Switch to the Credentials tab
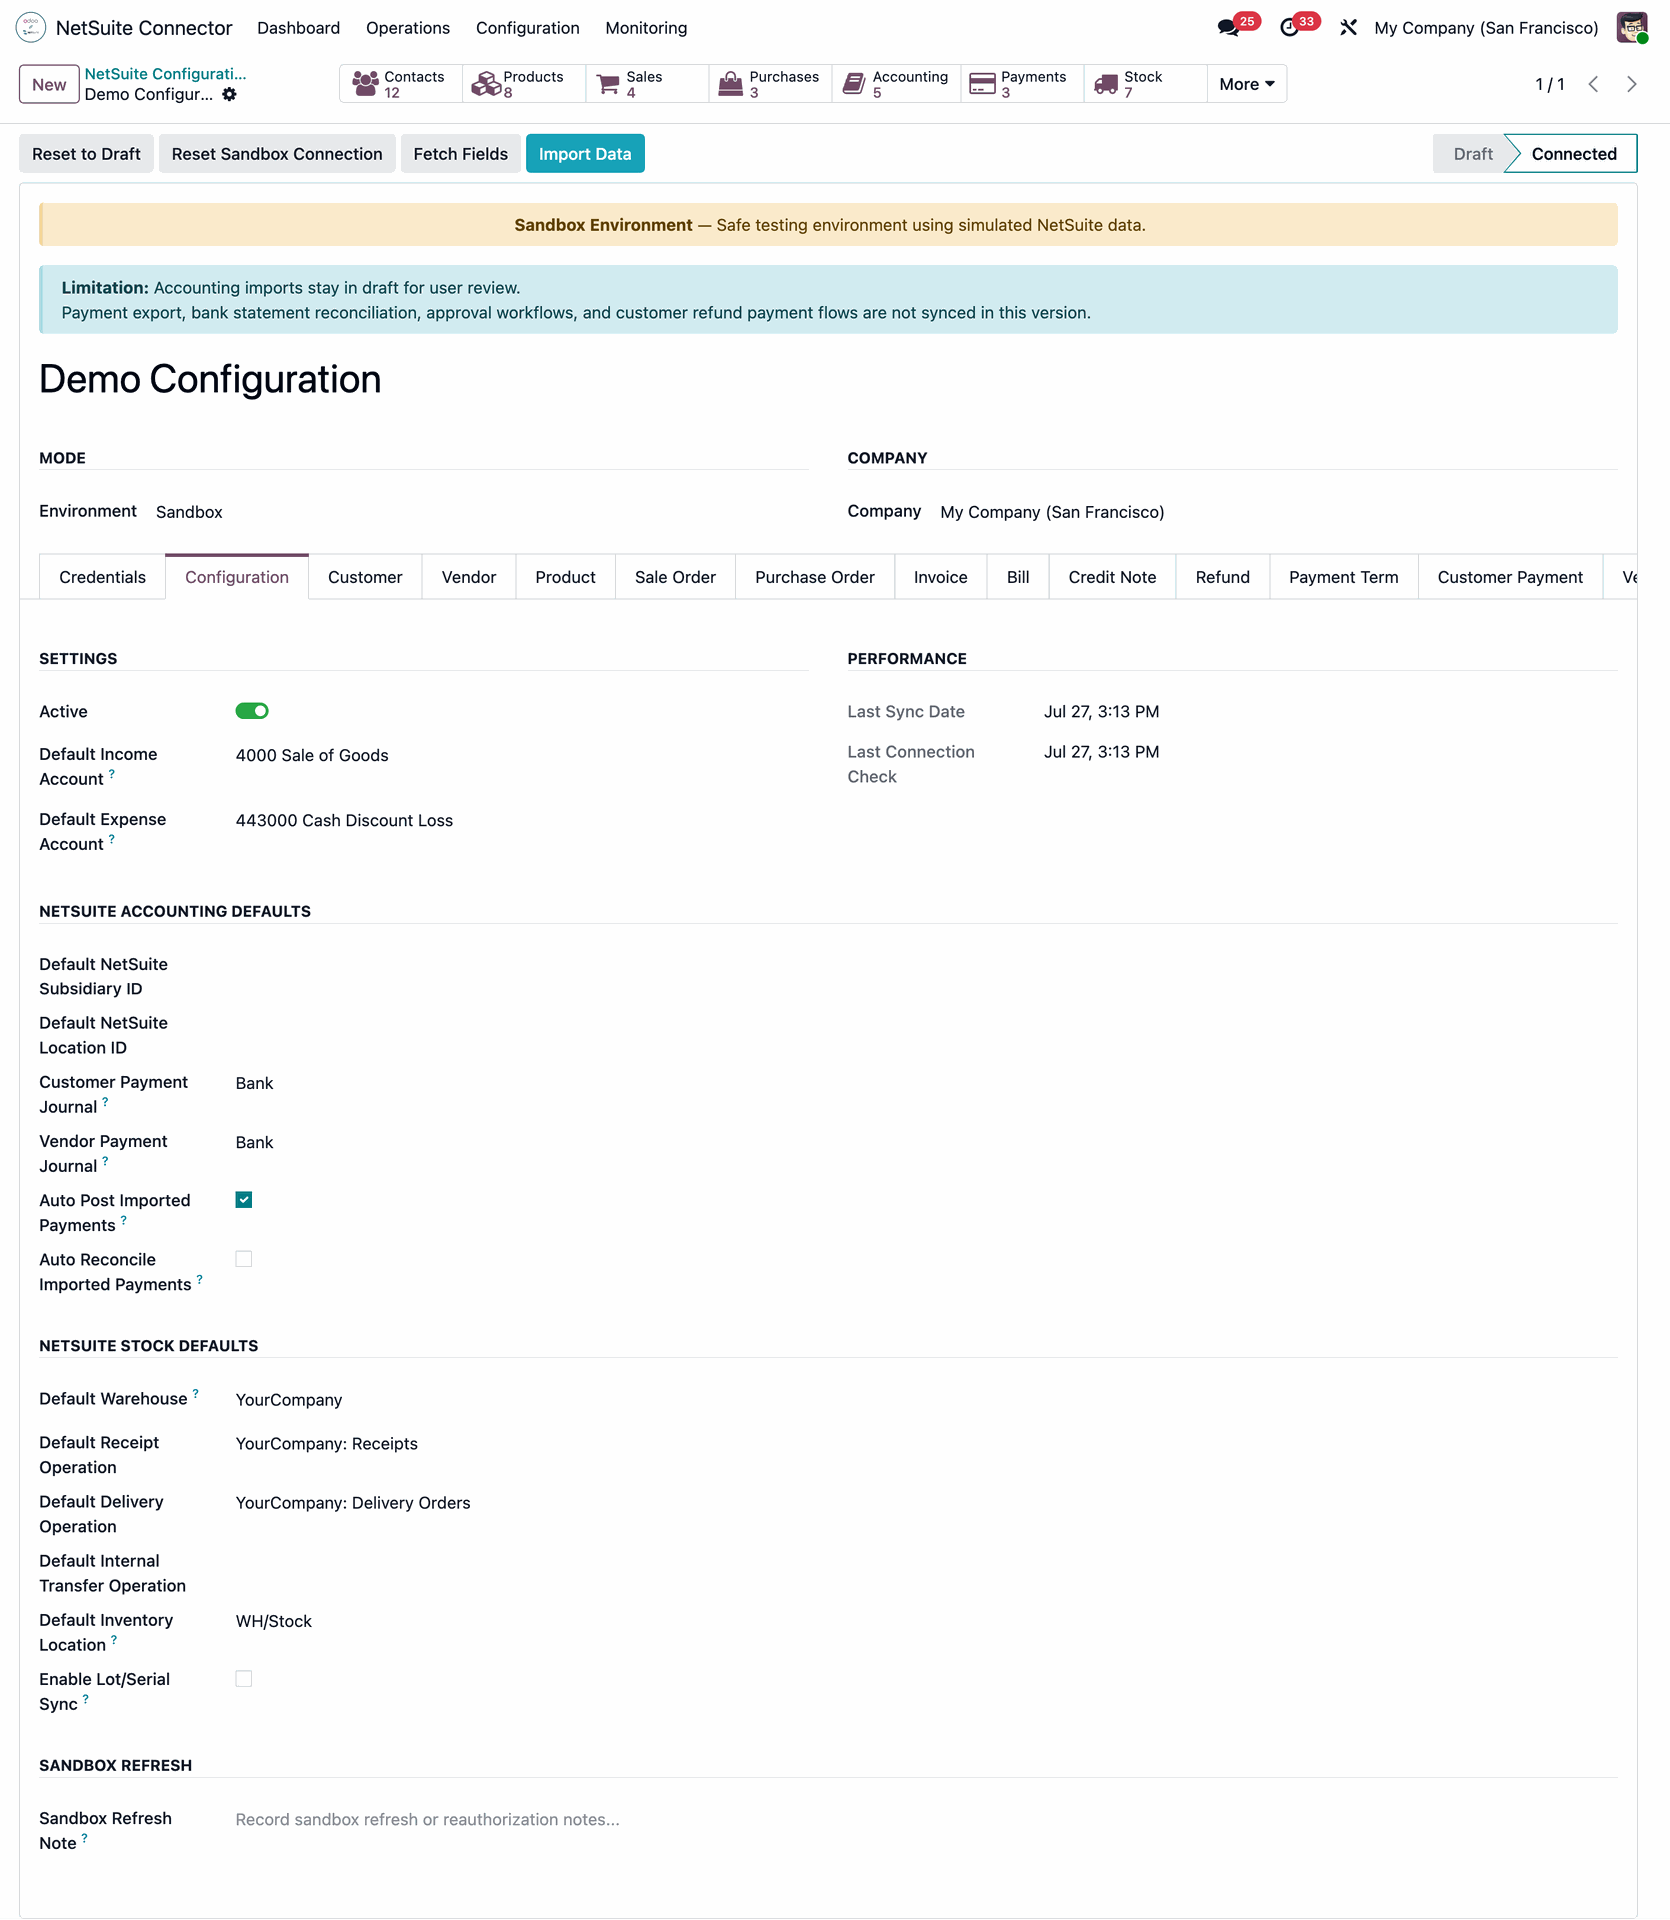 [102, 577]
